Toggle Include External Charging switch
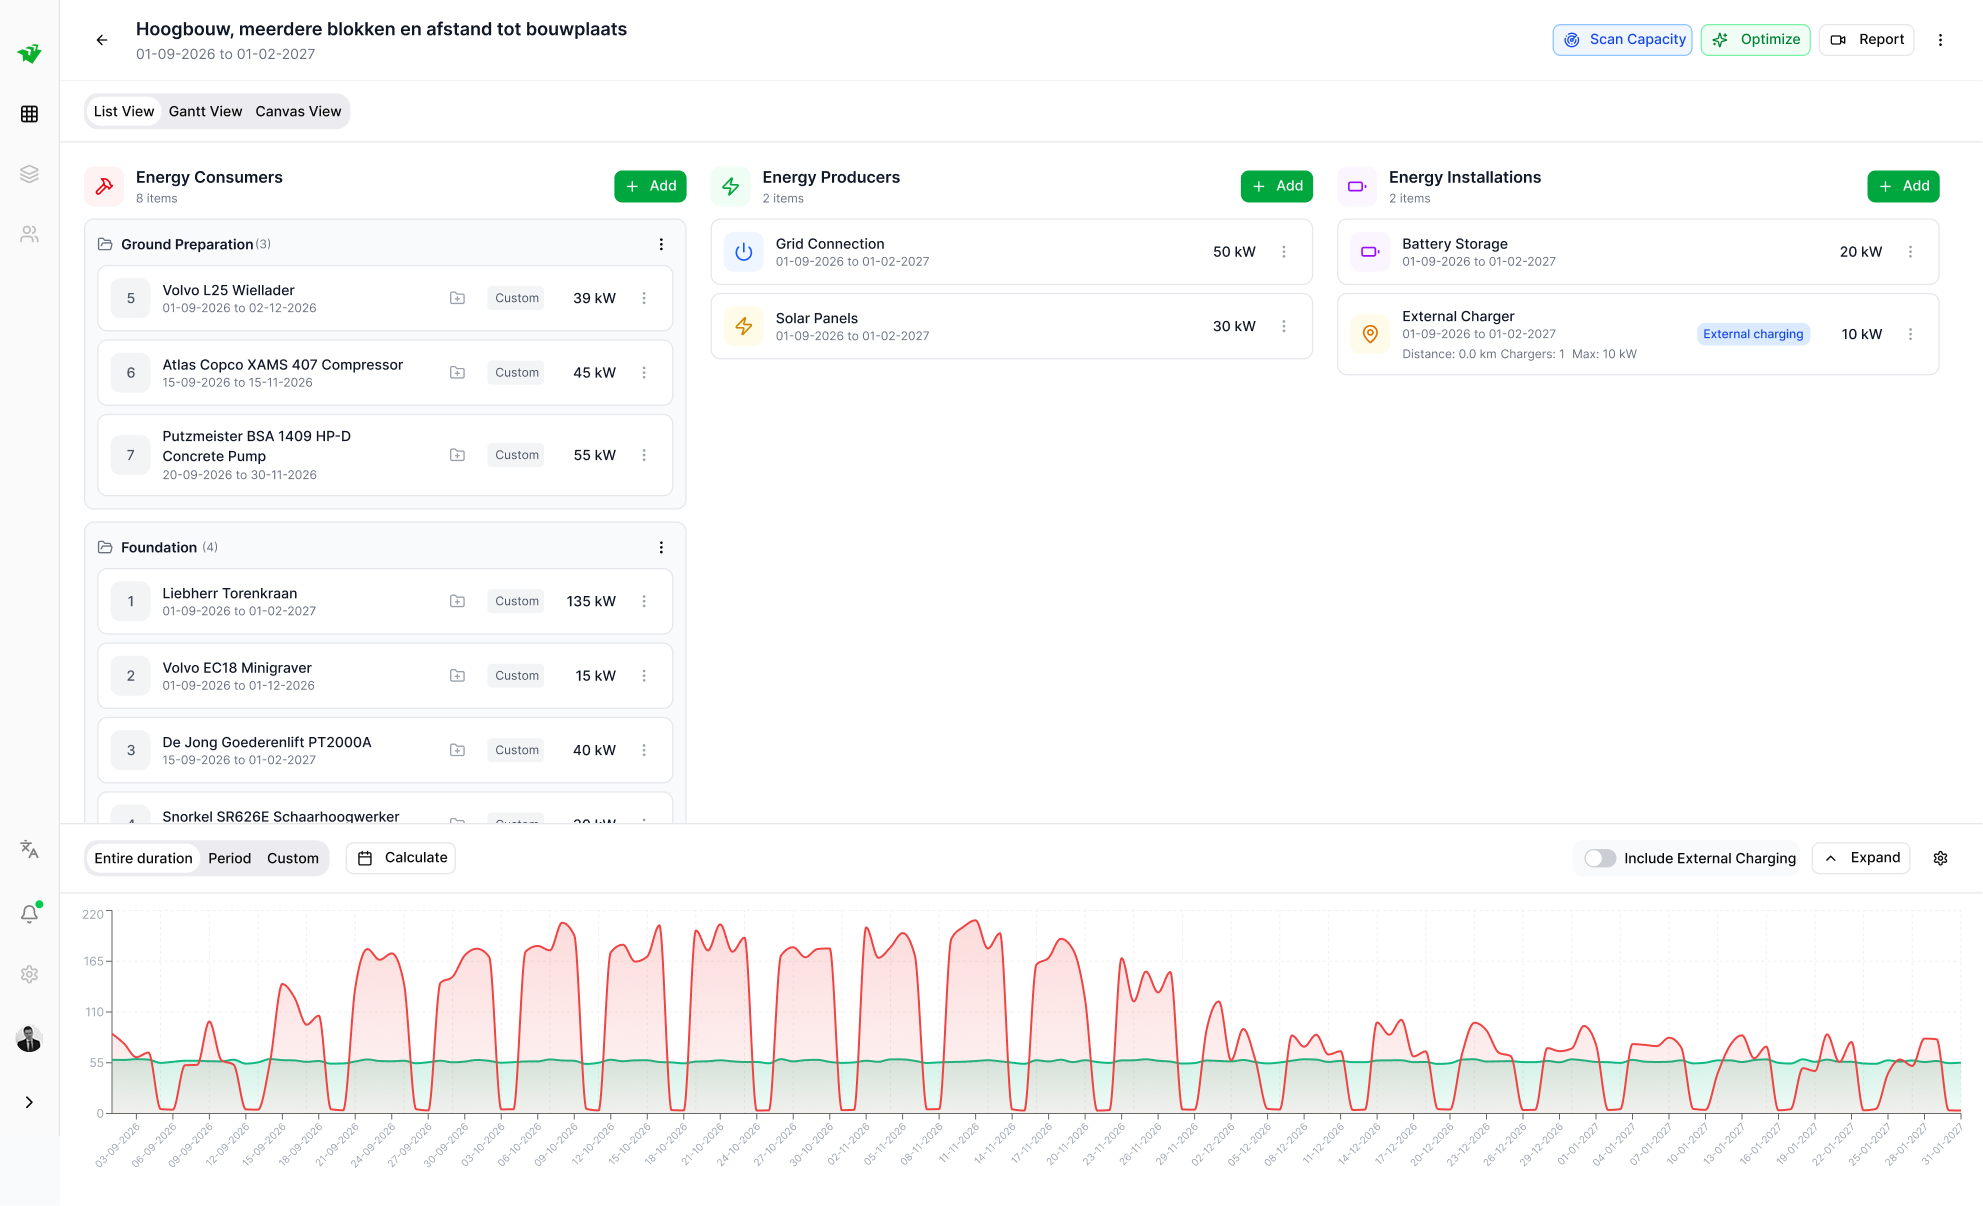 [x=1599, y=858]
